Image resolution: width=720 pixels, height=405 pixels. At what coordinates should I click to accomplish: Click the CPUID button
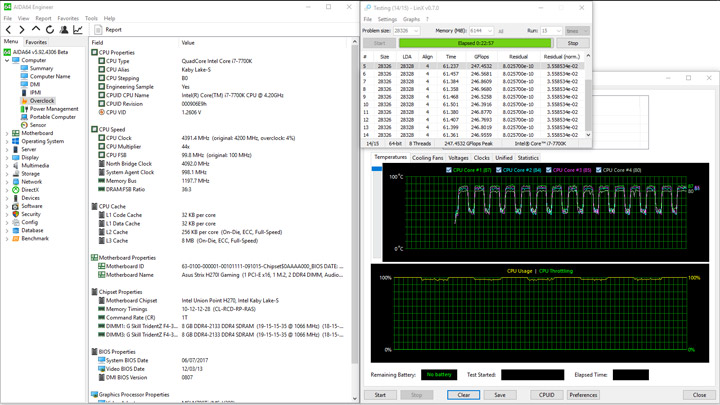click(546, 395)
